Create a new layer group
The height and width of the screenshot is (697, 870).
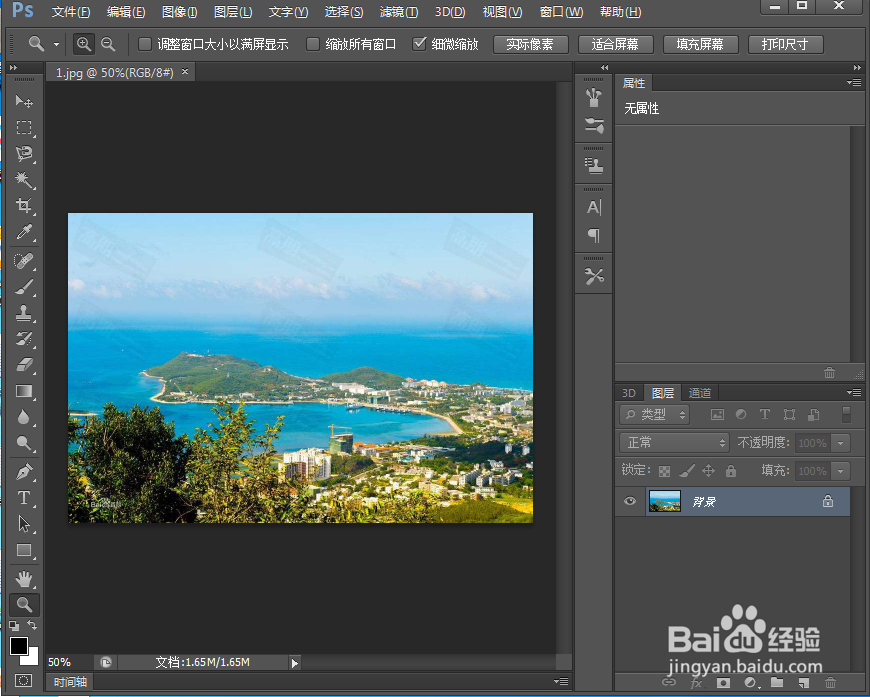click(x=777, y=683)
